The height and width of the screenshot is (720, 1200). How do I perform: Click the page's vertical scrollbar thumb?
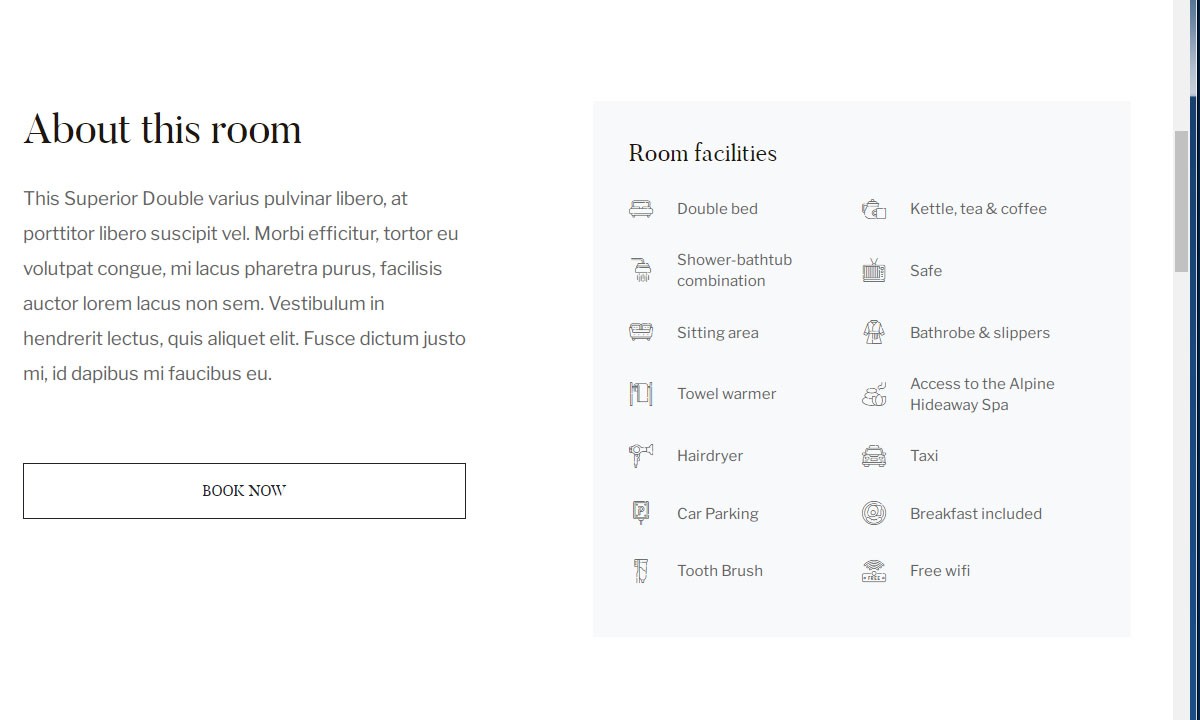click(x=1181, y=200)
